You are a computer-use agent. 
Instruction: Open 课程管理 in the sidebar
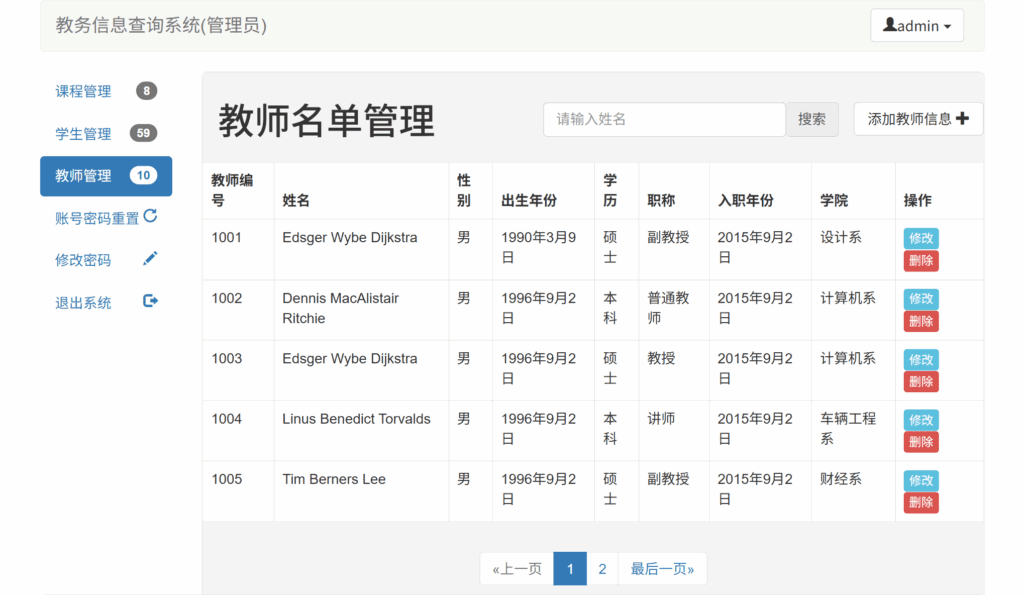pyautogui.click(x=83, y=92)
